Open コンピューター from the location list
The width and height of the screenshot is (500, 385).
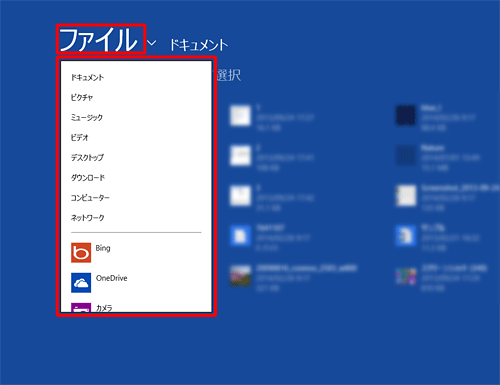point(90,198)
